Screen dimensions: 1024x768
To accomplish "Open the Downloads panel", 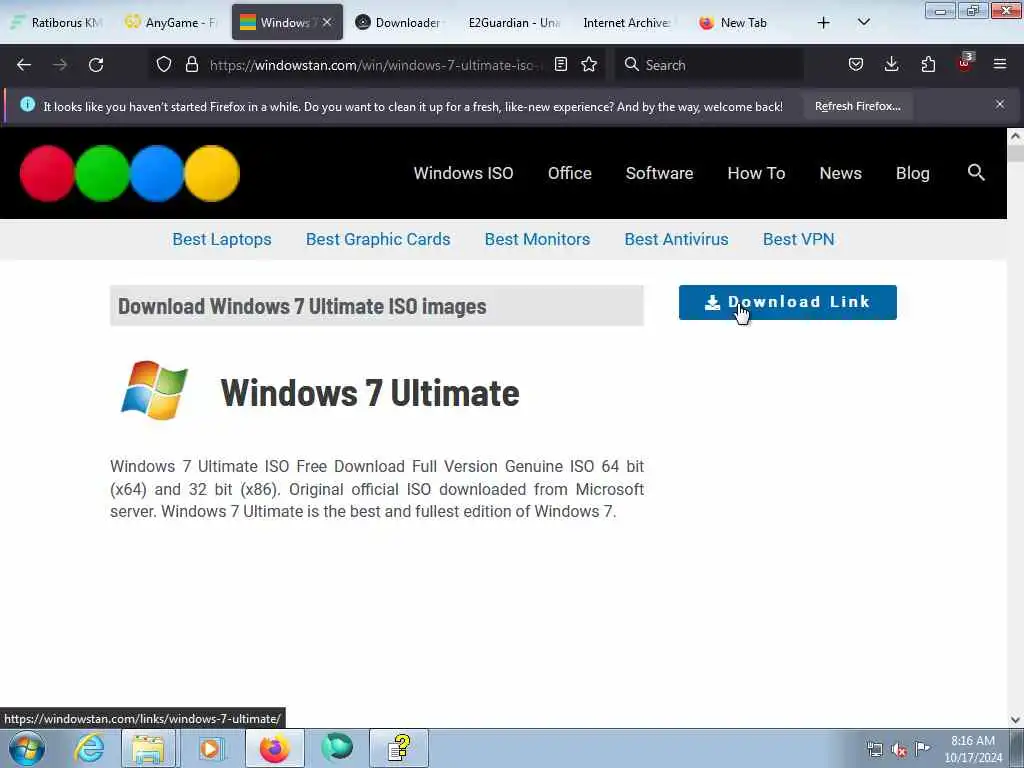I will click(891, 64).
